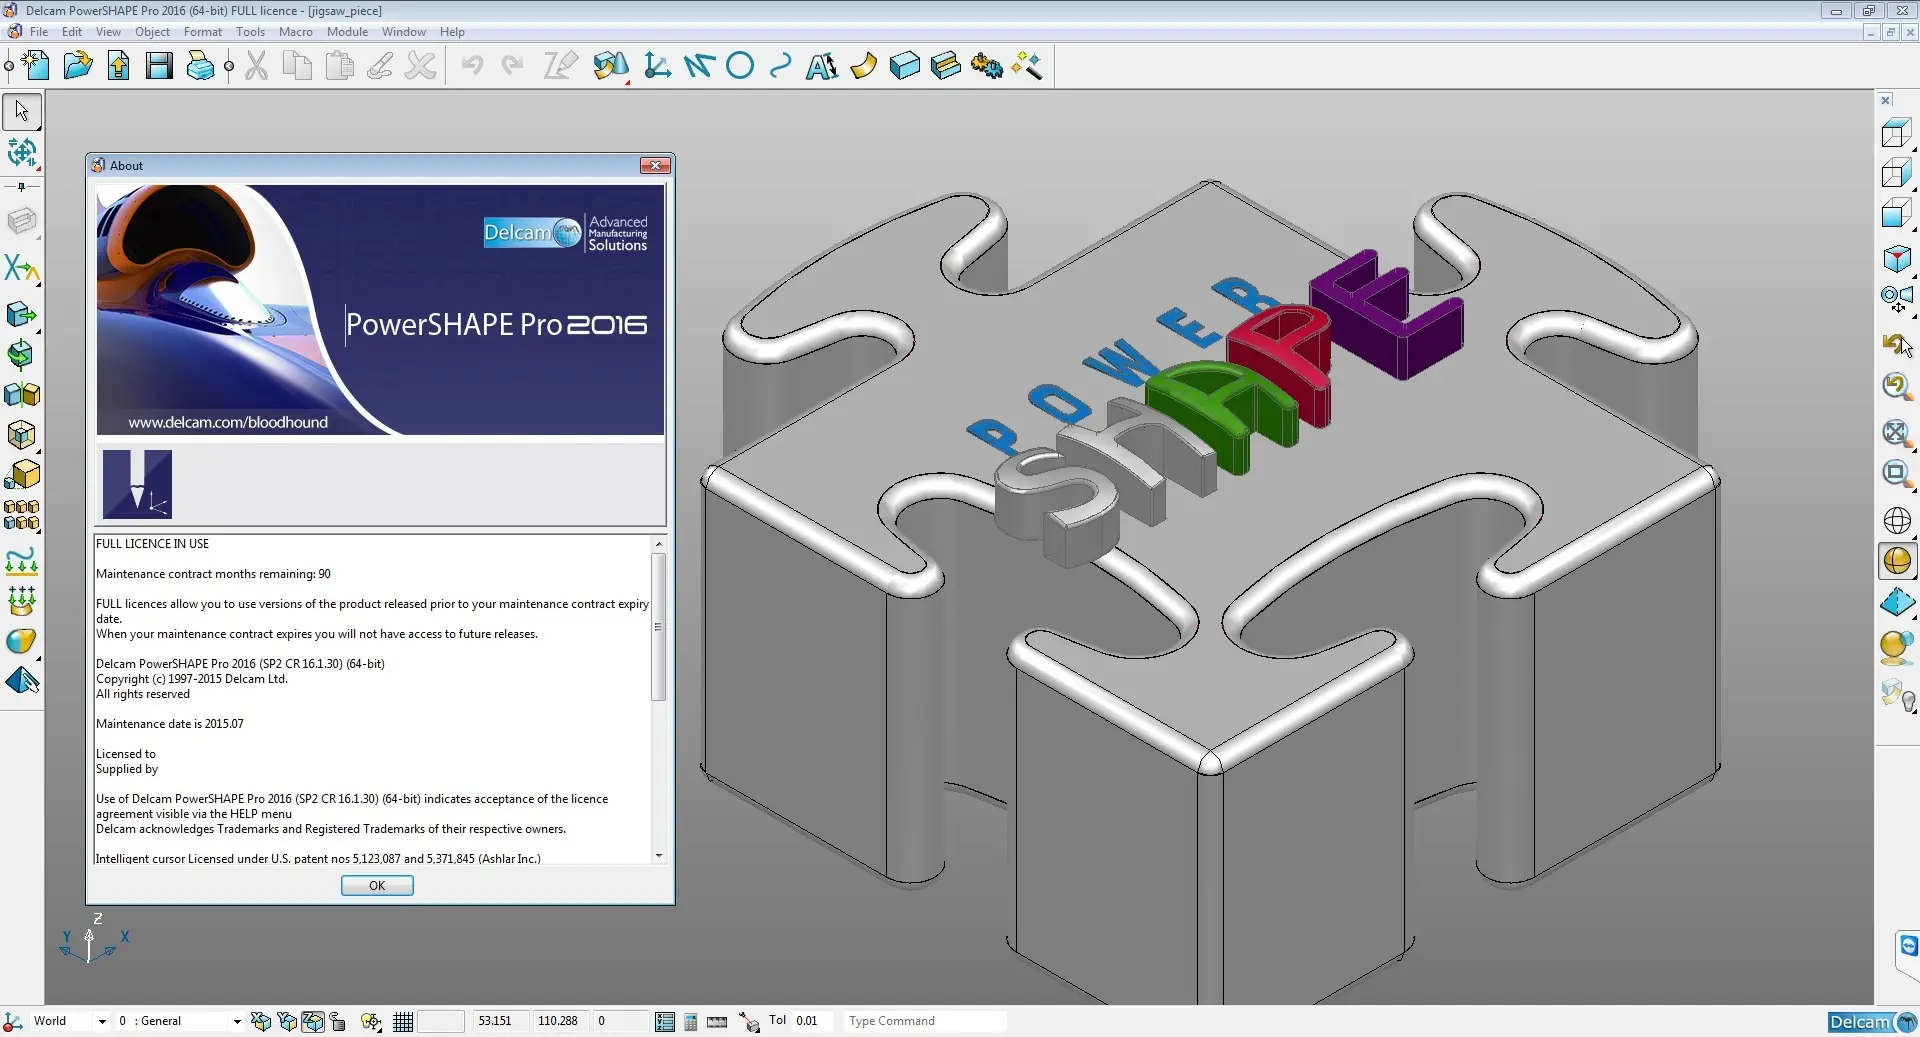This screenshot has height=1037, width=1920.
Task: Open the Edit menu
Action: [72, 32]
